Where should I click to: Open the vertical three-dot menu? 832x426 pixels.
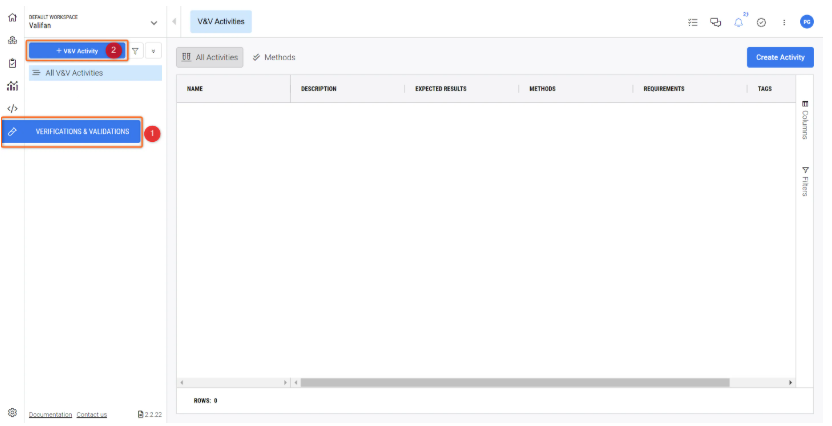click(784, 22)
